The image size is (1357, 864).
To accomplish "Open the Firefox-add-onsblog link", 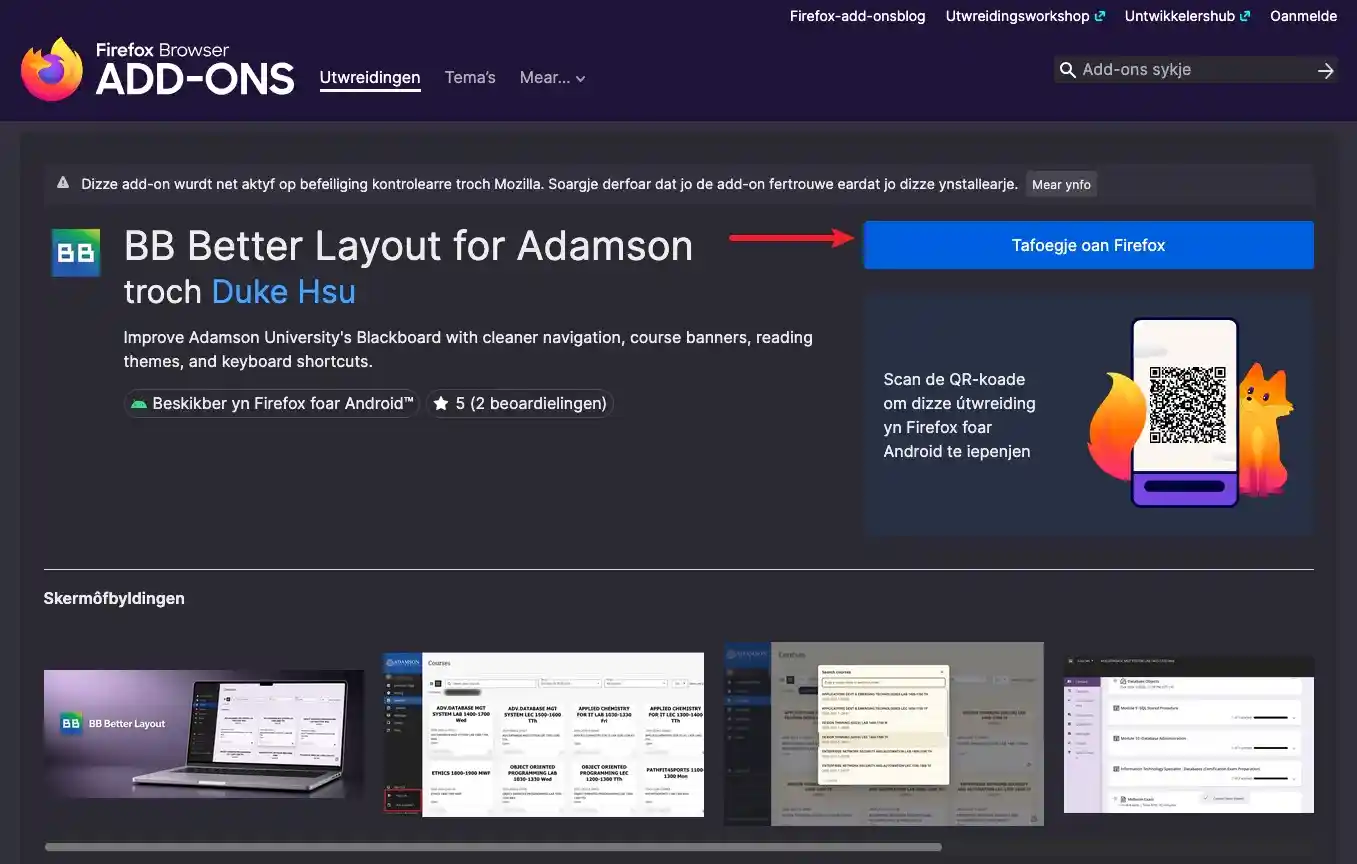I will point(858,16).
